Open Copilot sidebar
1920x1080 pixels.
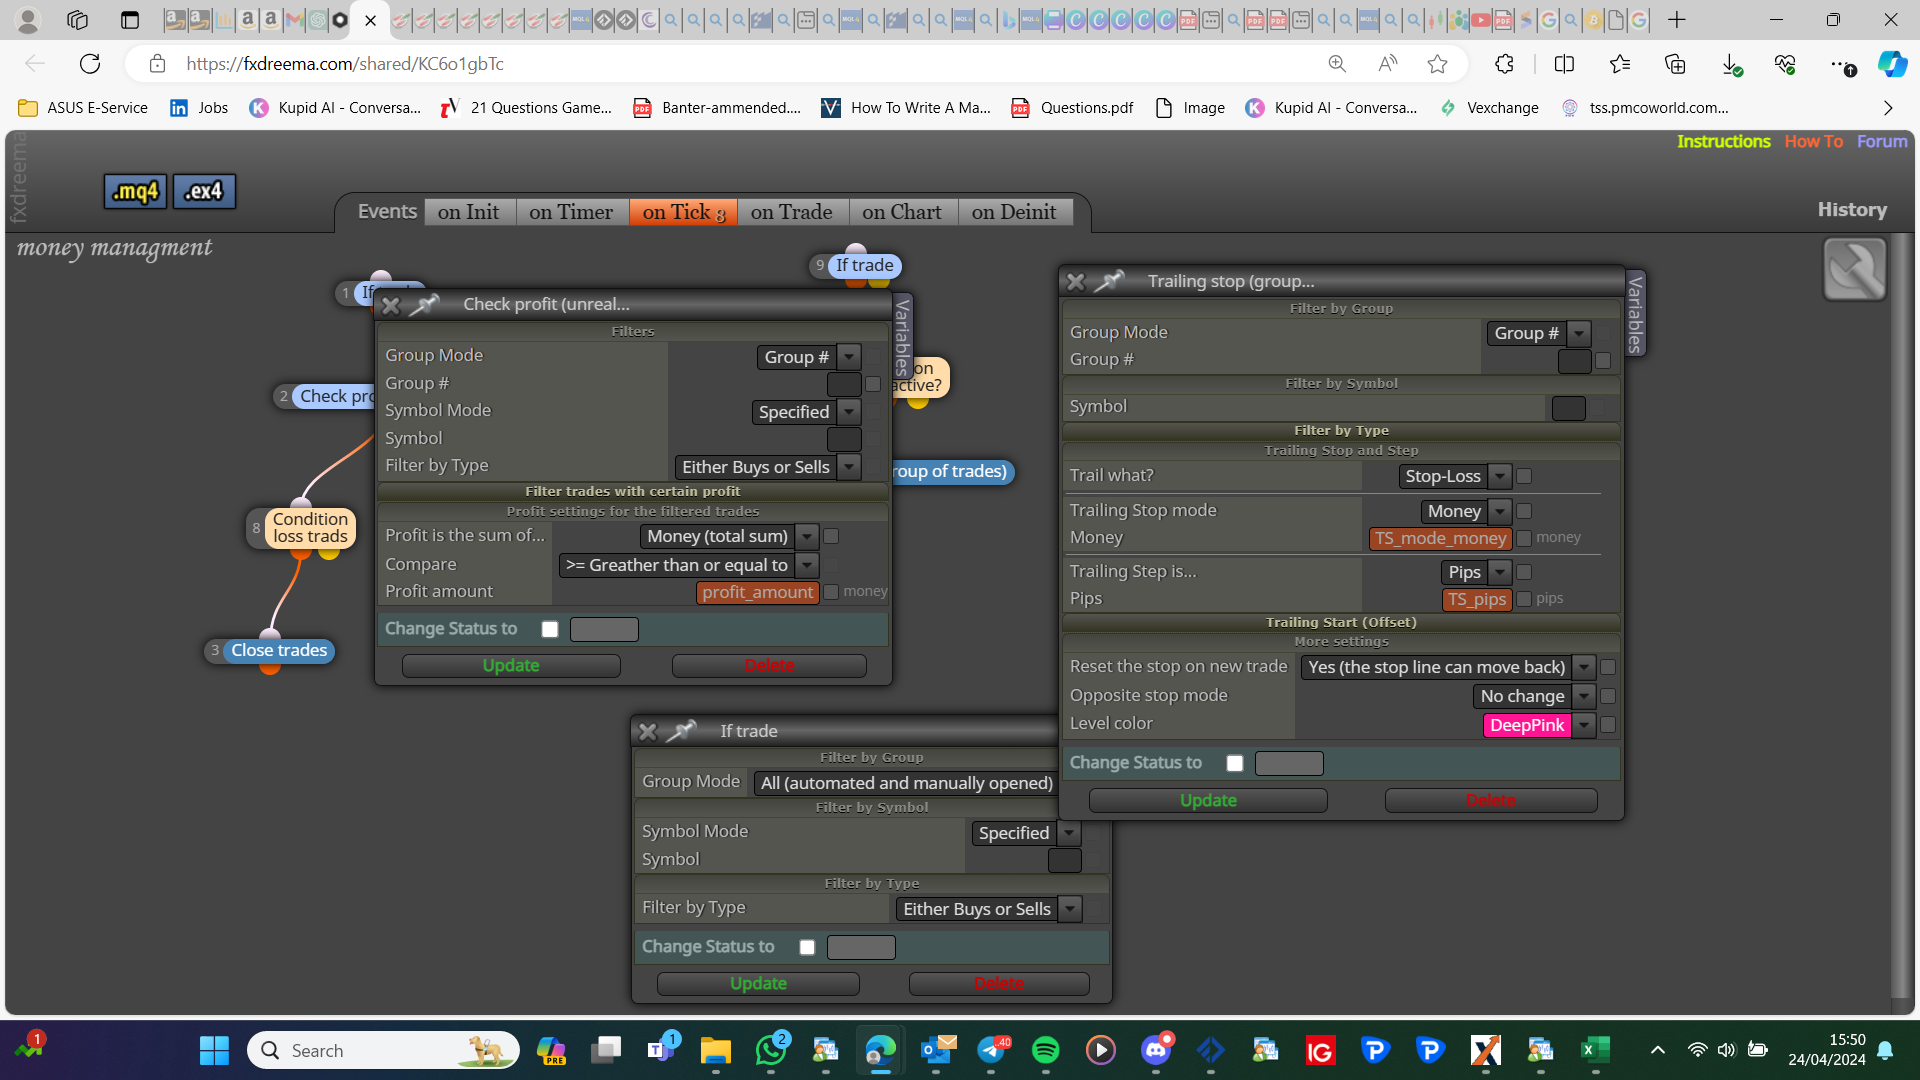point(1892,64)
